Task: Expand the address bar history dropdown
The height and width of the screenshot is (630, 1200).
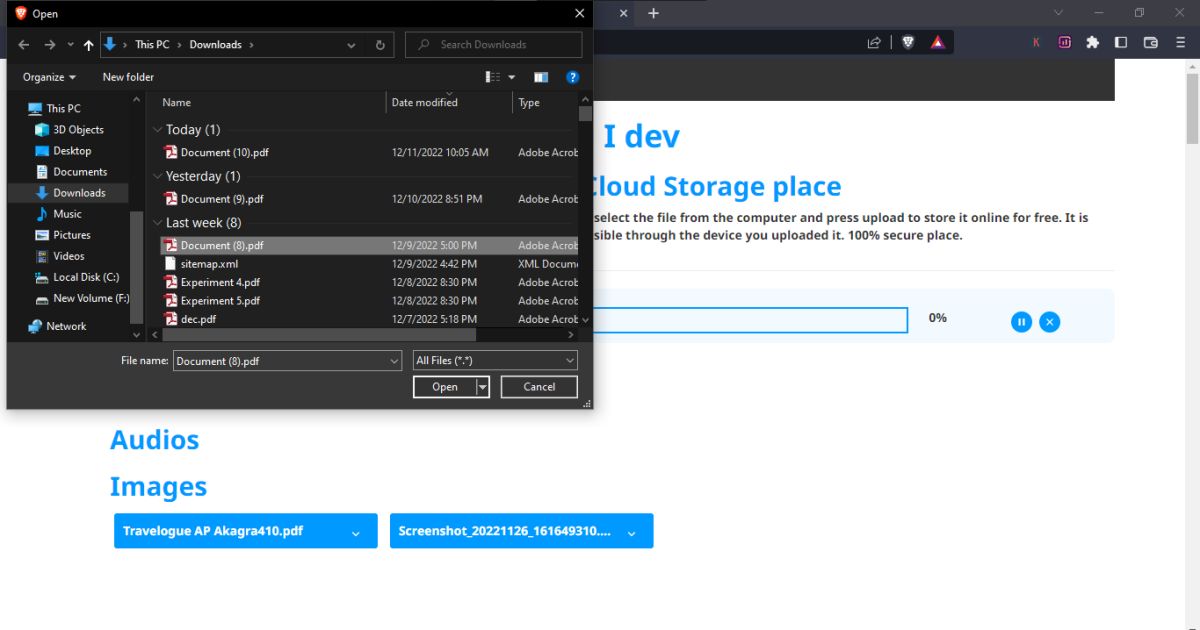Action: point(351,45)
